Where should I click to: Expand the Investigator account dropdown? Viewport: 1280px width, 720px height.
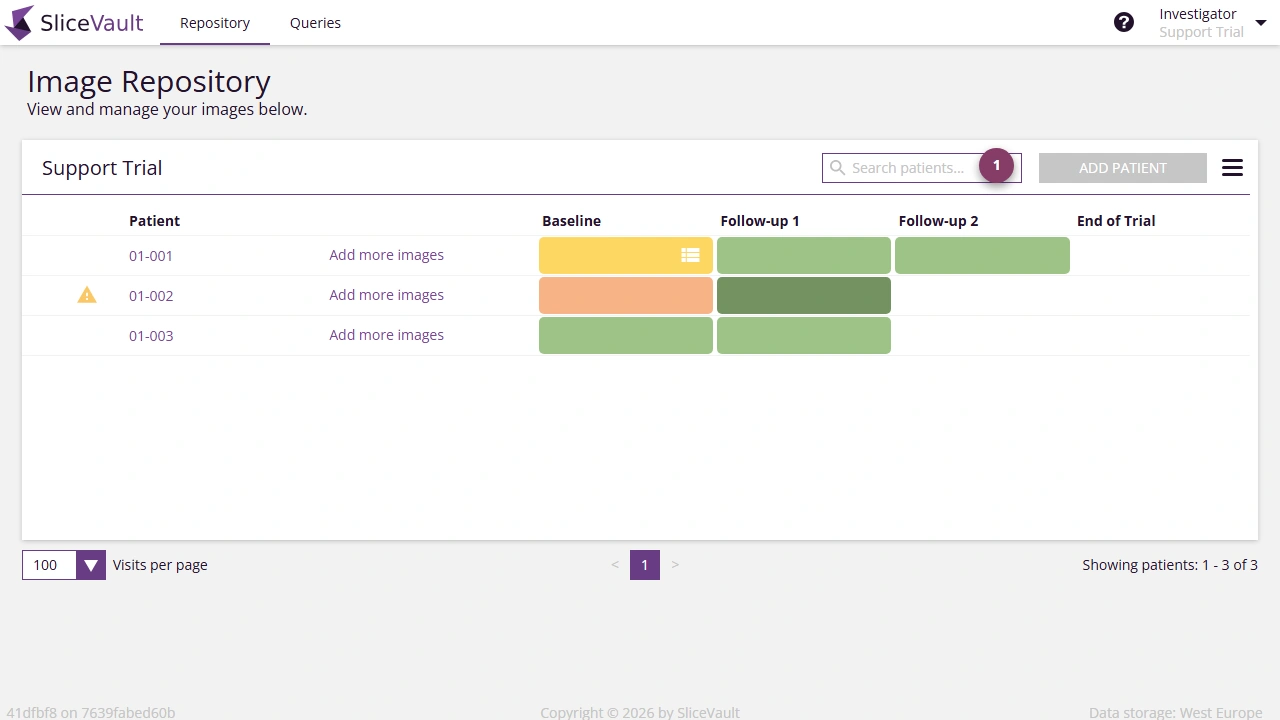[1260, 21]
